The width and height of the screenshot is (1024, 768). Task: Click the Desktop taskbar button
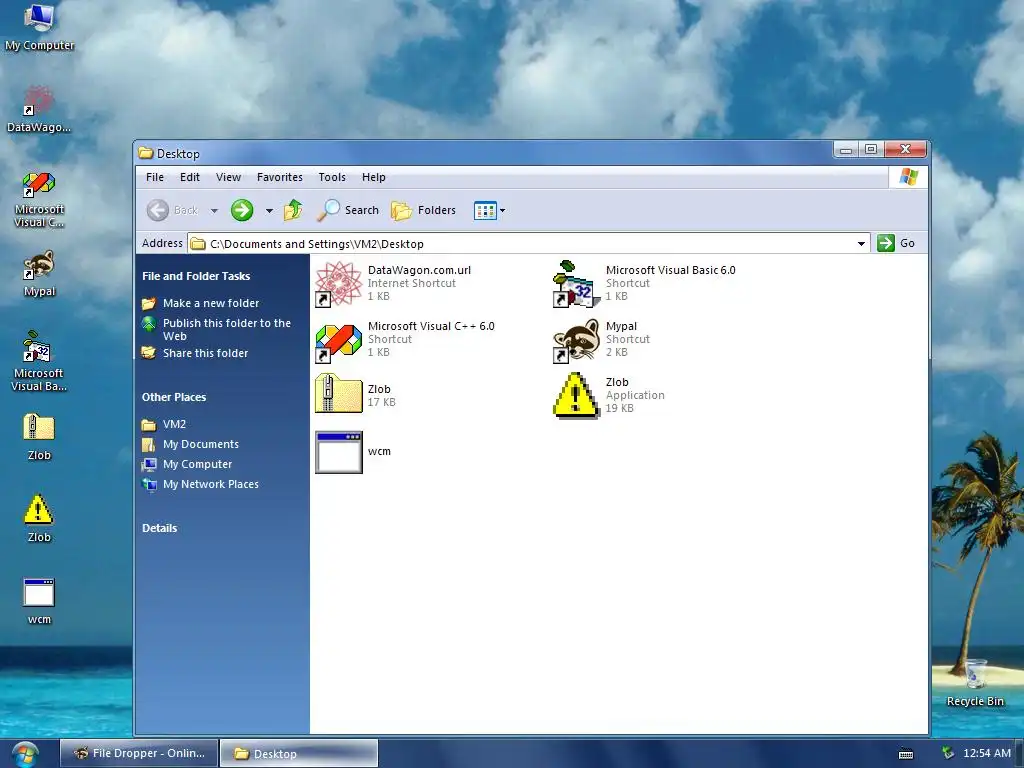click(x=298, y=754)
